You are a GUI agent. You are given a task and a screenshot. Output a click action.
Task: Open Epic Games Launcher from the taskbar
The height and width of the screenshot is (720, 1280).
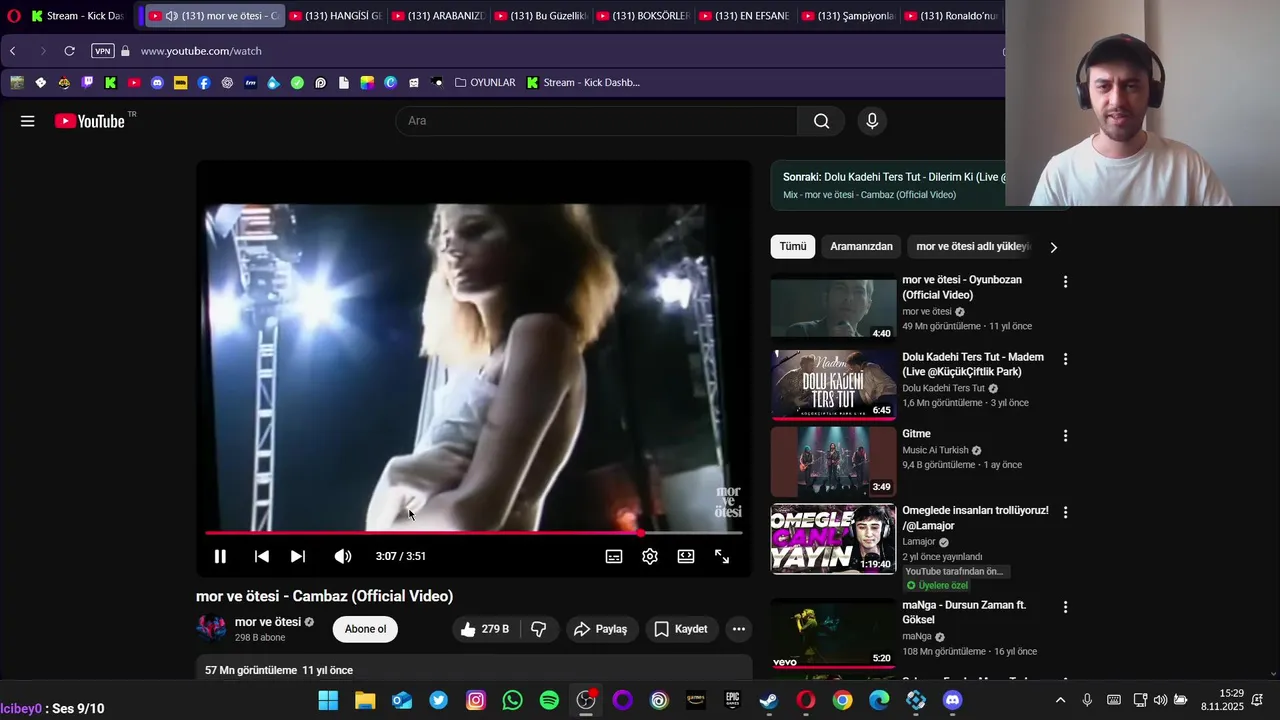[x=733, y=700]
